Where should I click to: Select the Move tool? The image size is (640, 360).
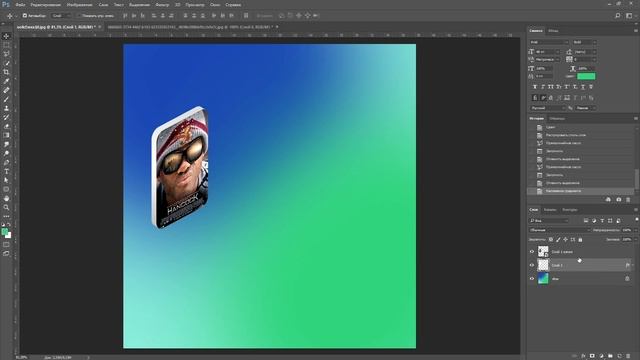coord(6,36)
